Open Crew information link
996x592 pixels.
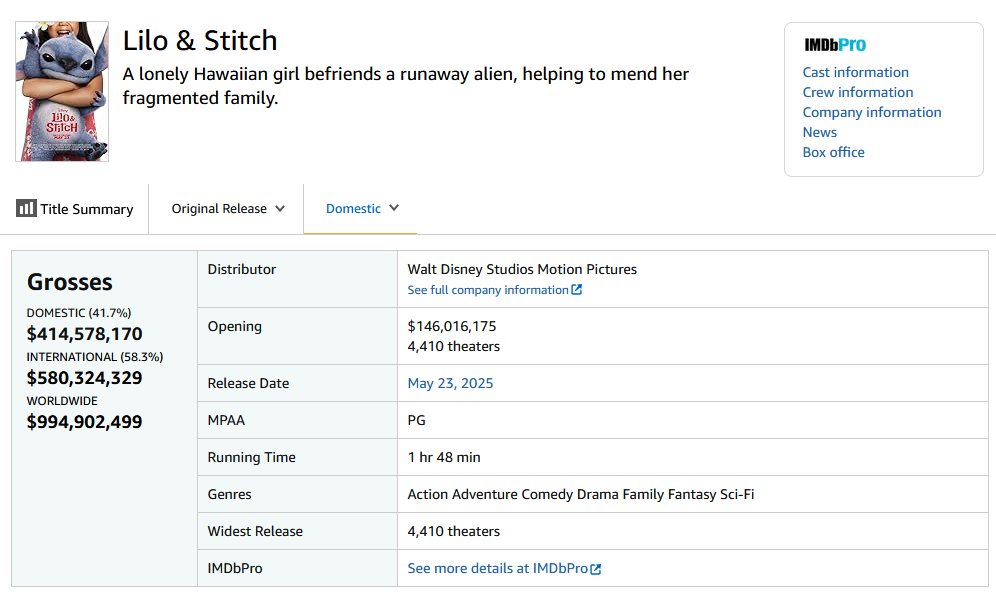click(x=858, y=92)
